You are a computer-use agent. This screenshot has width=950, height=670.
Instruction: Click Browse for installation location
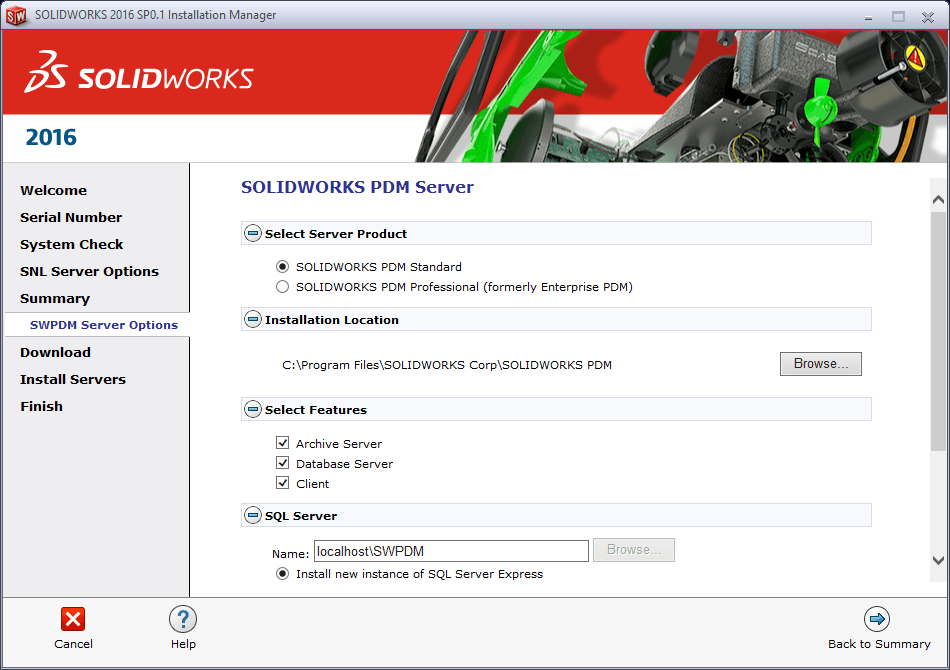(820, 364)
